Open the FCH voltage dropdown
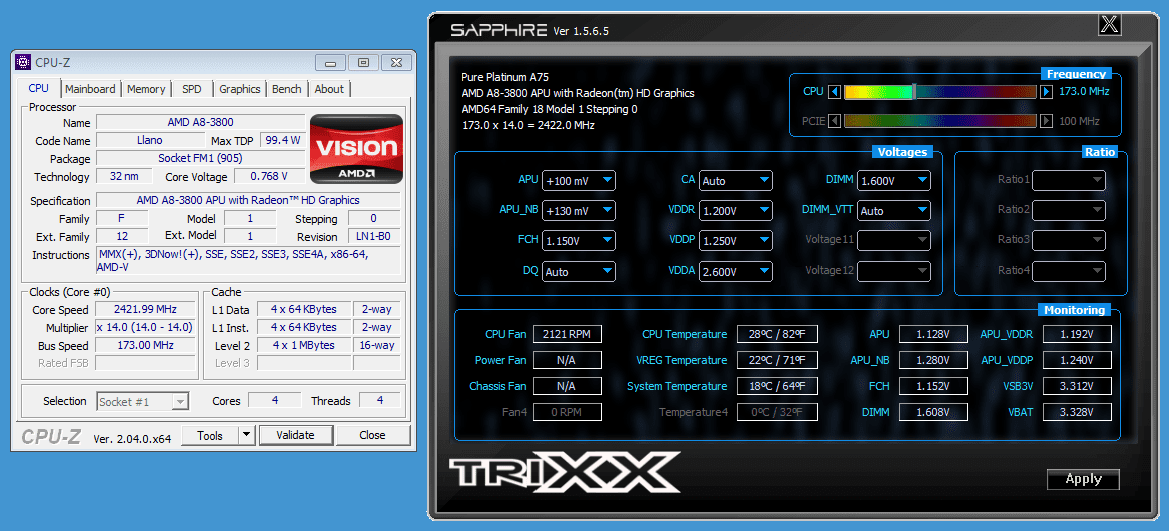 (x=579, y=241)
